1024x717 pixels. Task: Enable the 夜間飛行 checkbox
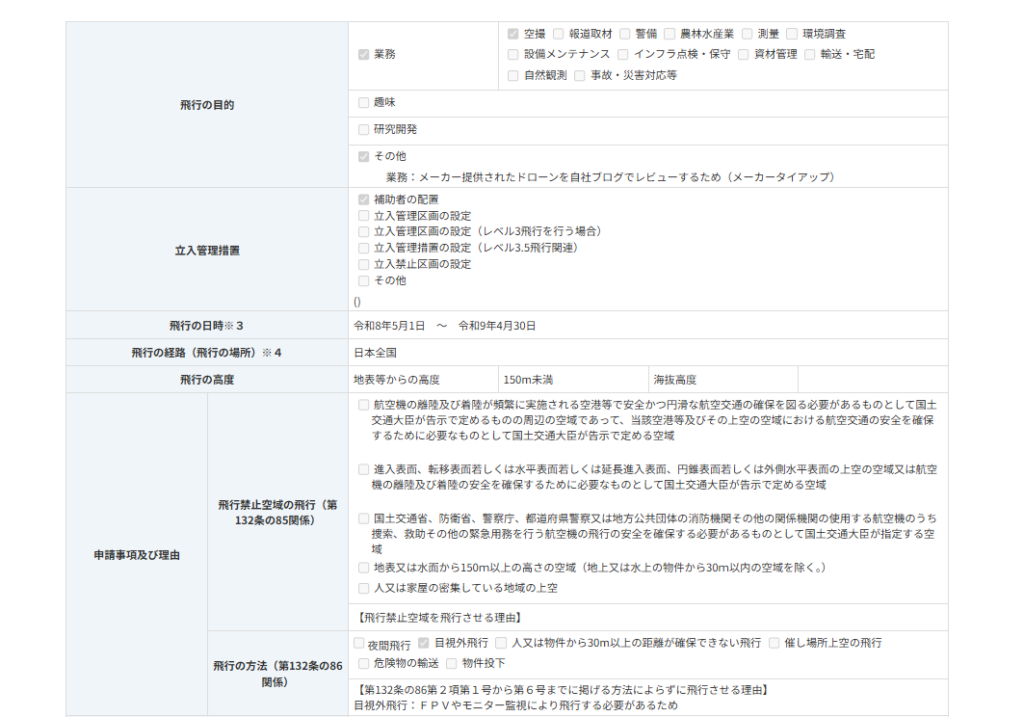coord(359,644)
